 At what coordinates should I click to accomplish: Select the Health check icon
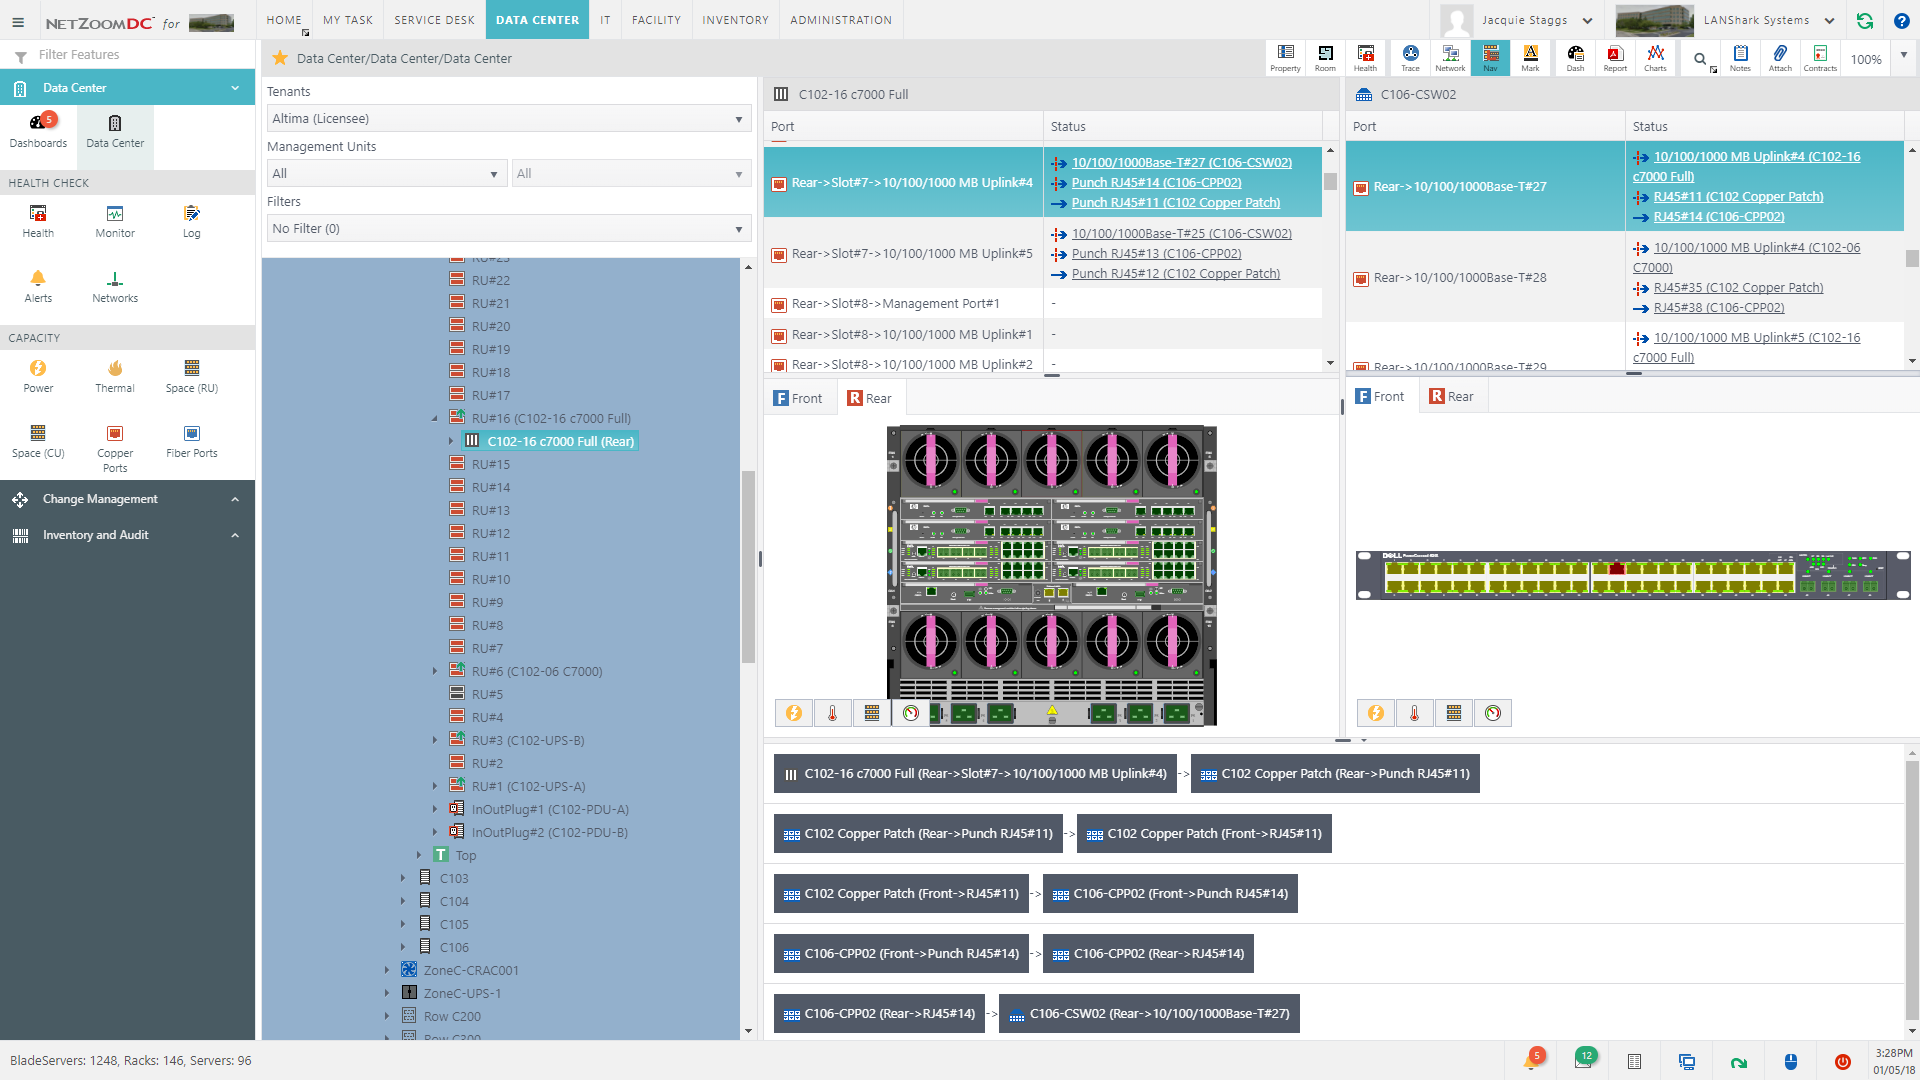pyautogui.click(x=37, y=214)
